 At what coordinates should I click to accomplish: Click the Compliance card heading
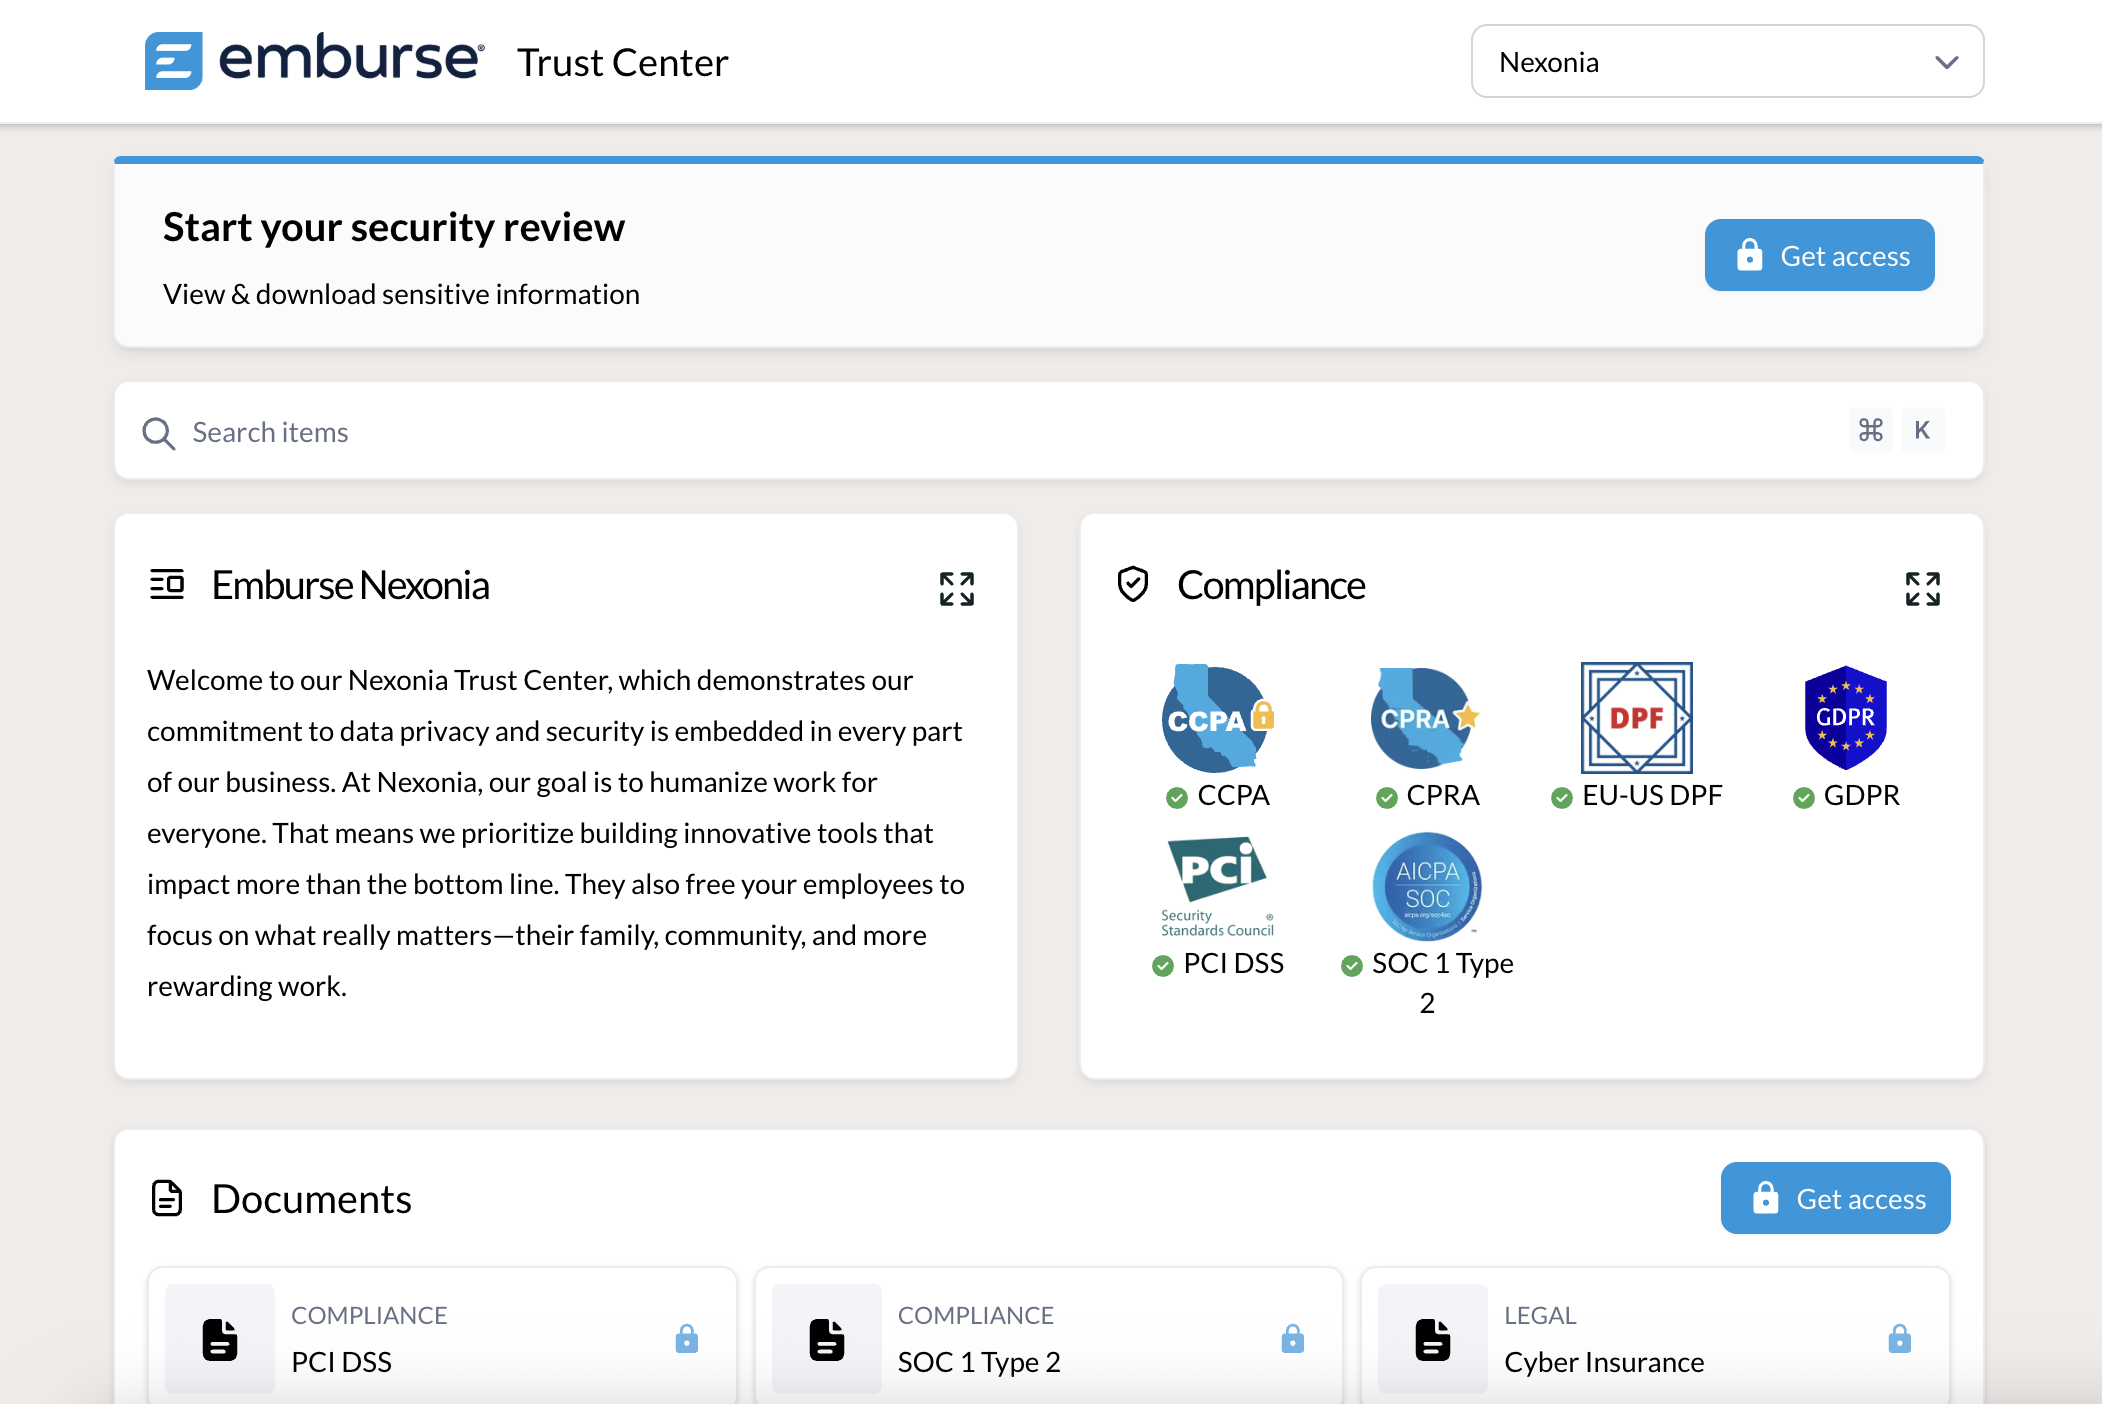1271,585
